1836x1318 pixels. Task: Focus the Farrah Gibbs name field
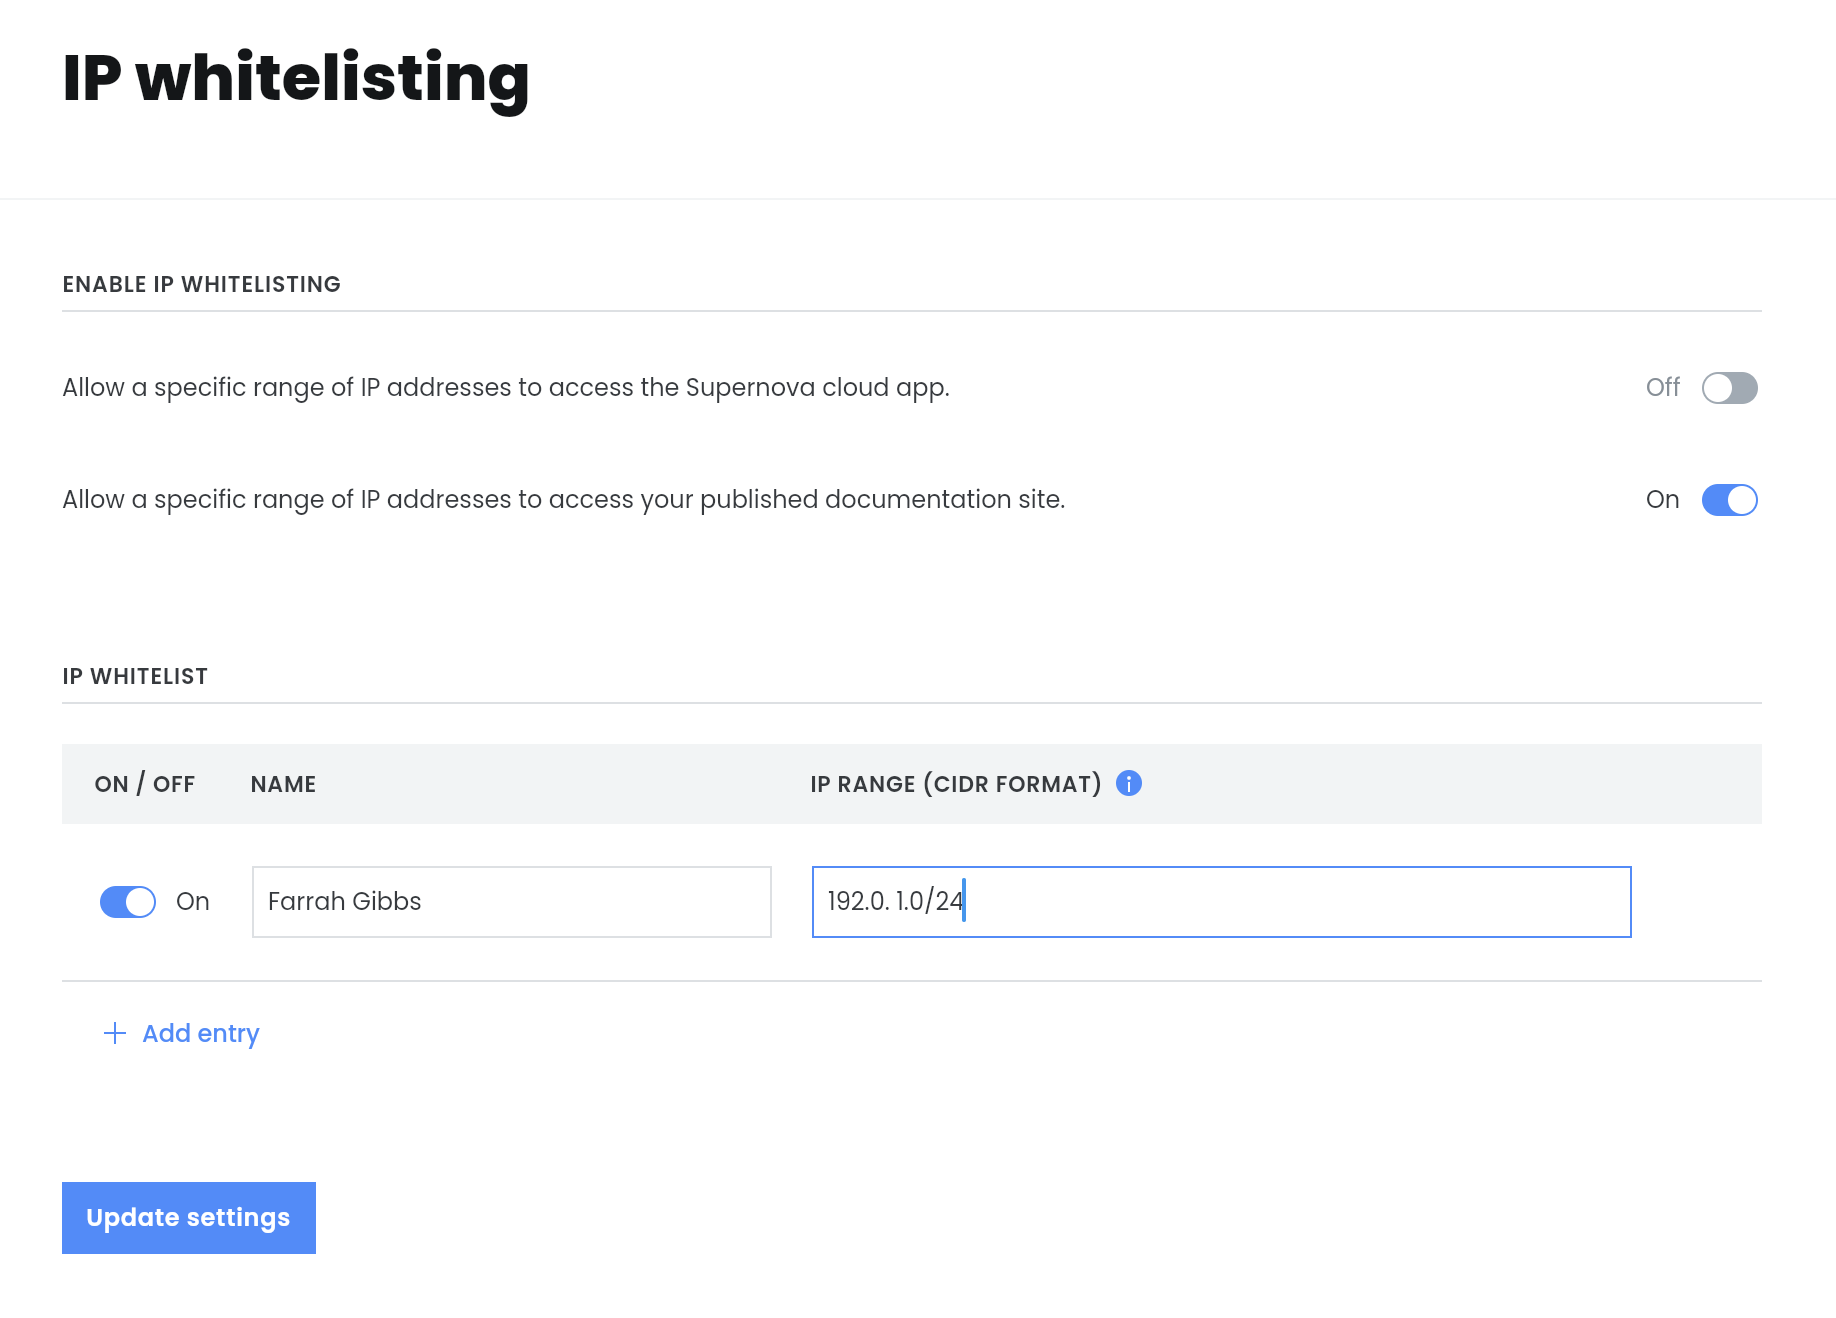tap(512, 902)
